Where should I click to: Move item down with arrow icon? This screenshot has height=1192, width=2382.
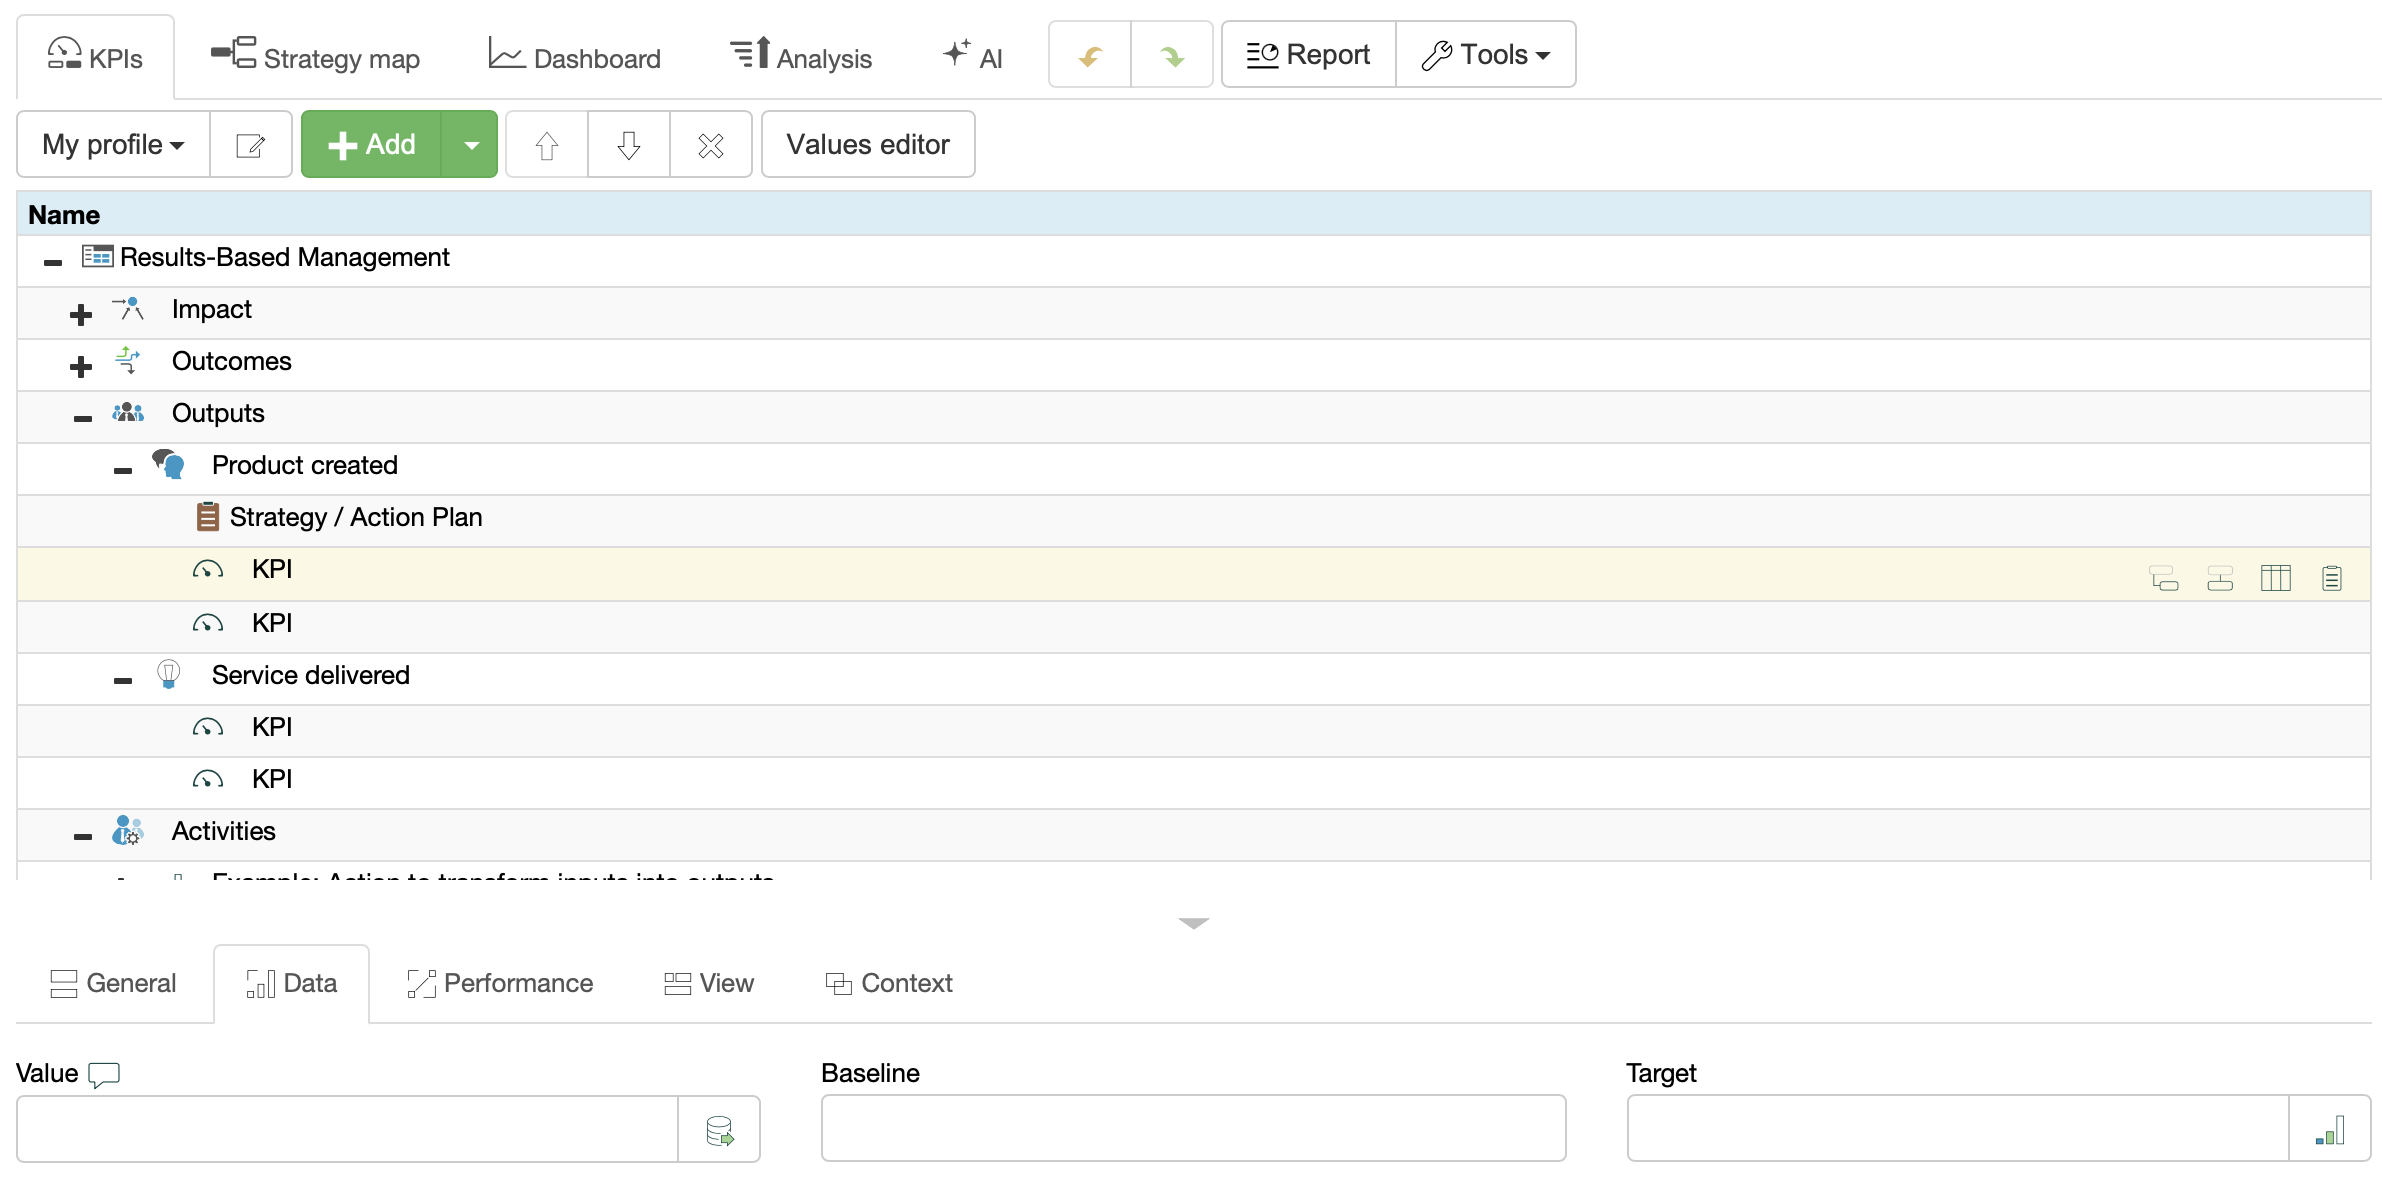click(628, 145)
